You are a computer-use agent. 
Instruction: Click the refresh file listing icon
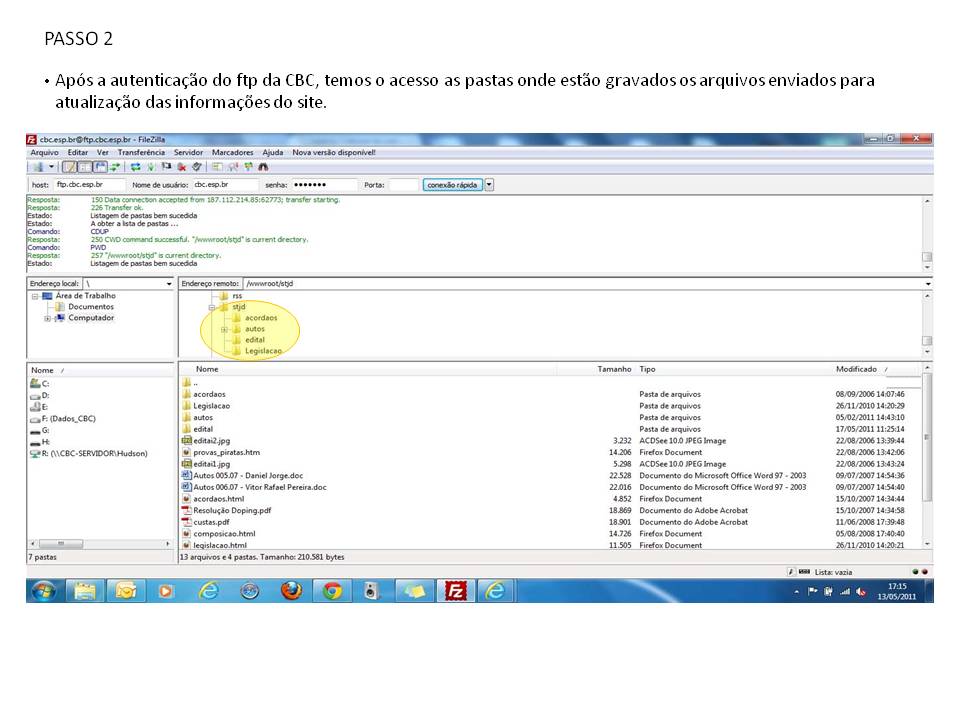135,167
